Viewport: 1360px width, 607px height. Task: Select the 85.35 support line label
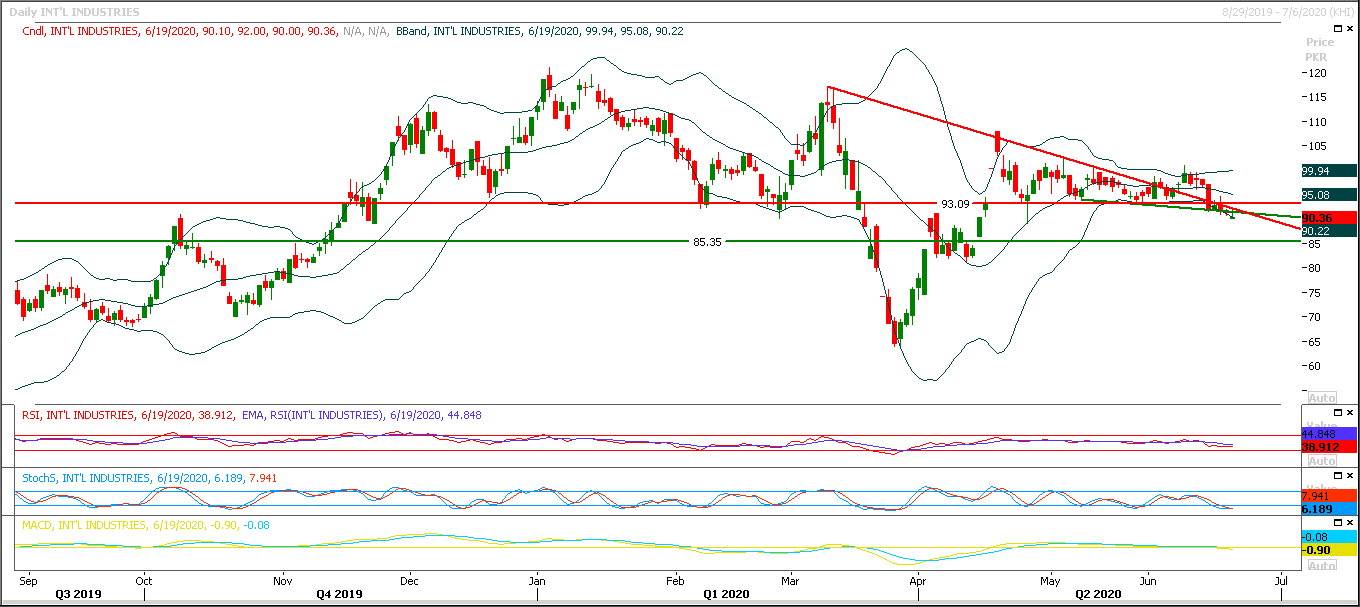pyautogui.click(x=707, y=242)
